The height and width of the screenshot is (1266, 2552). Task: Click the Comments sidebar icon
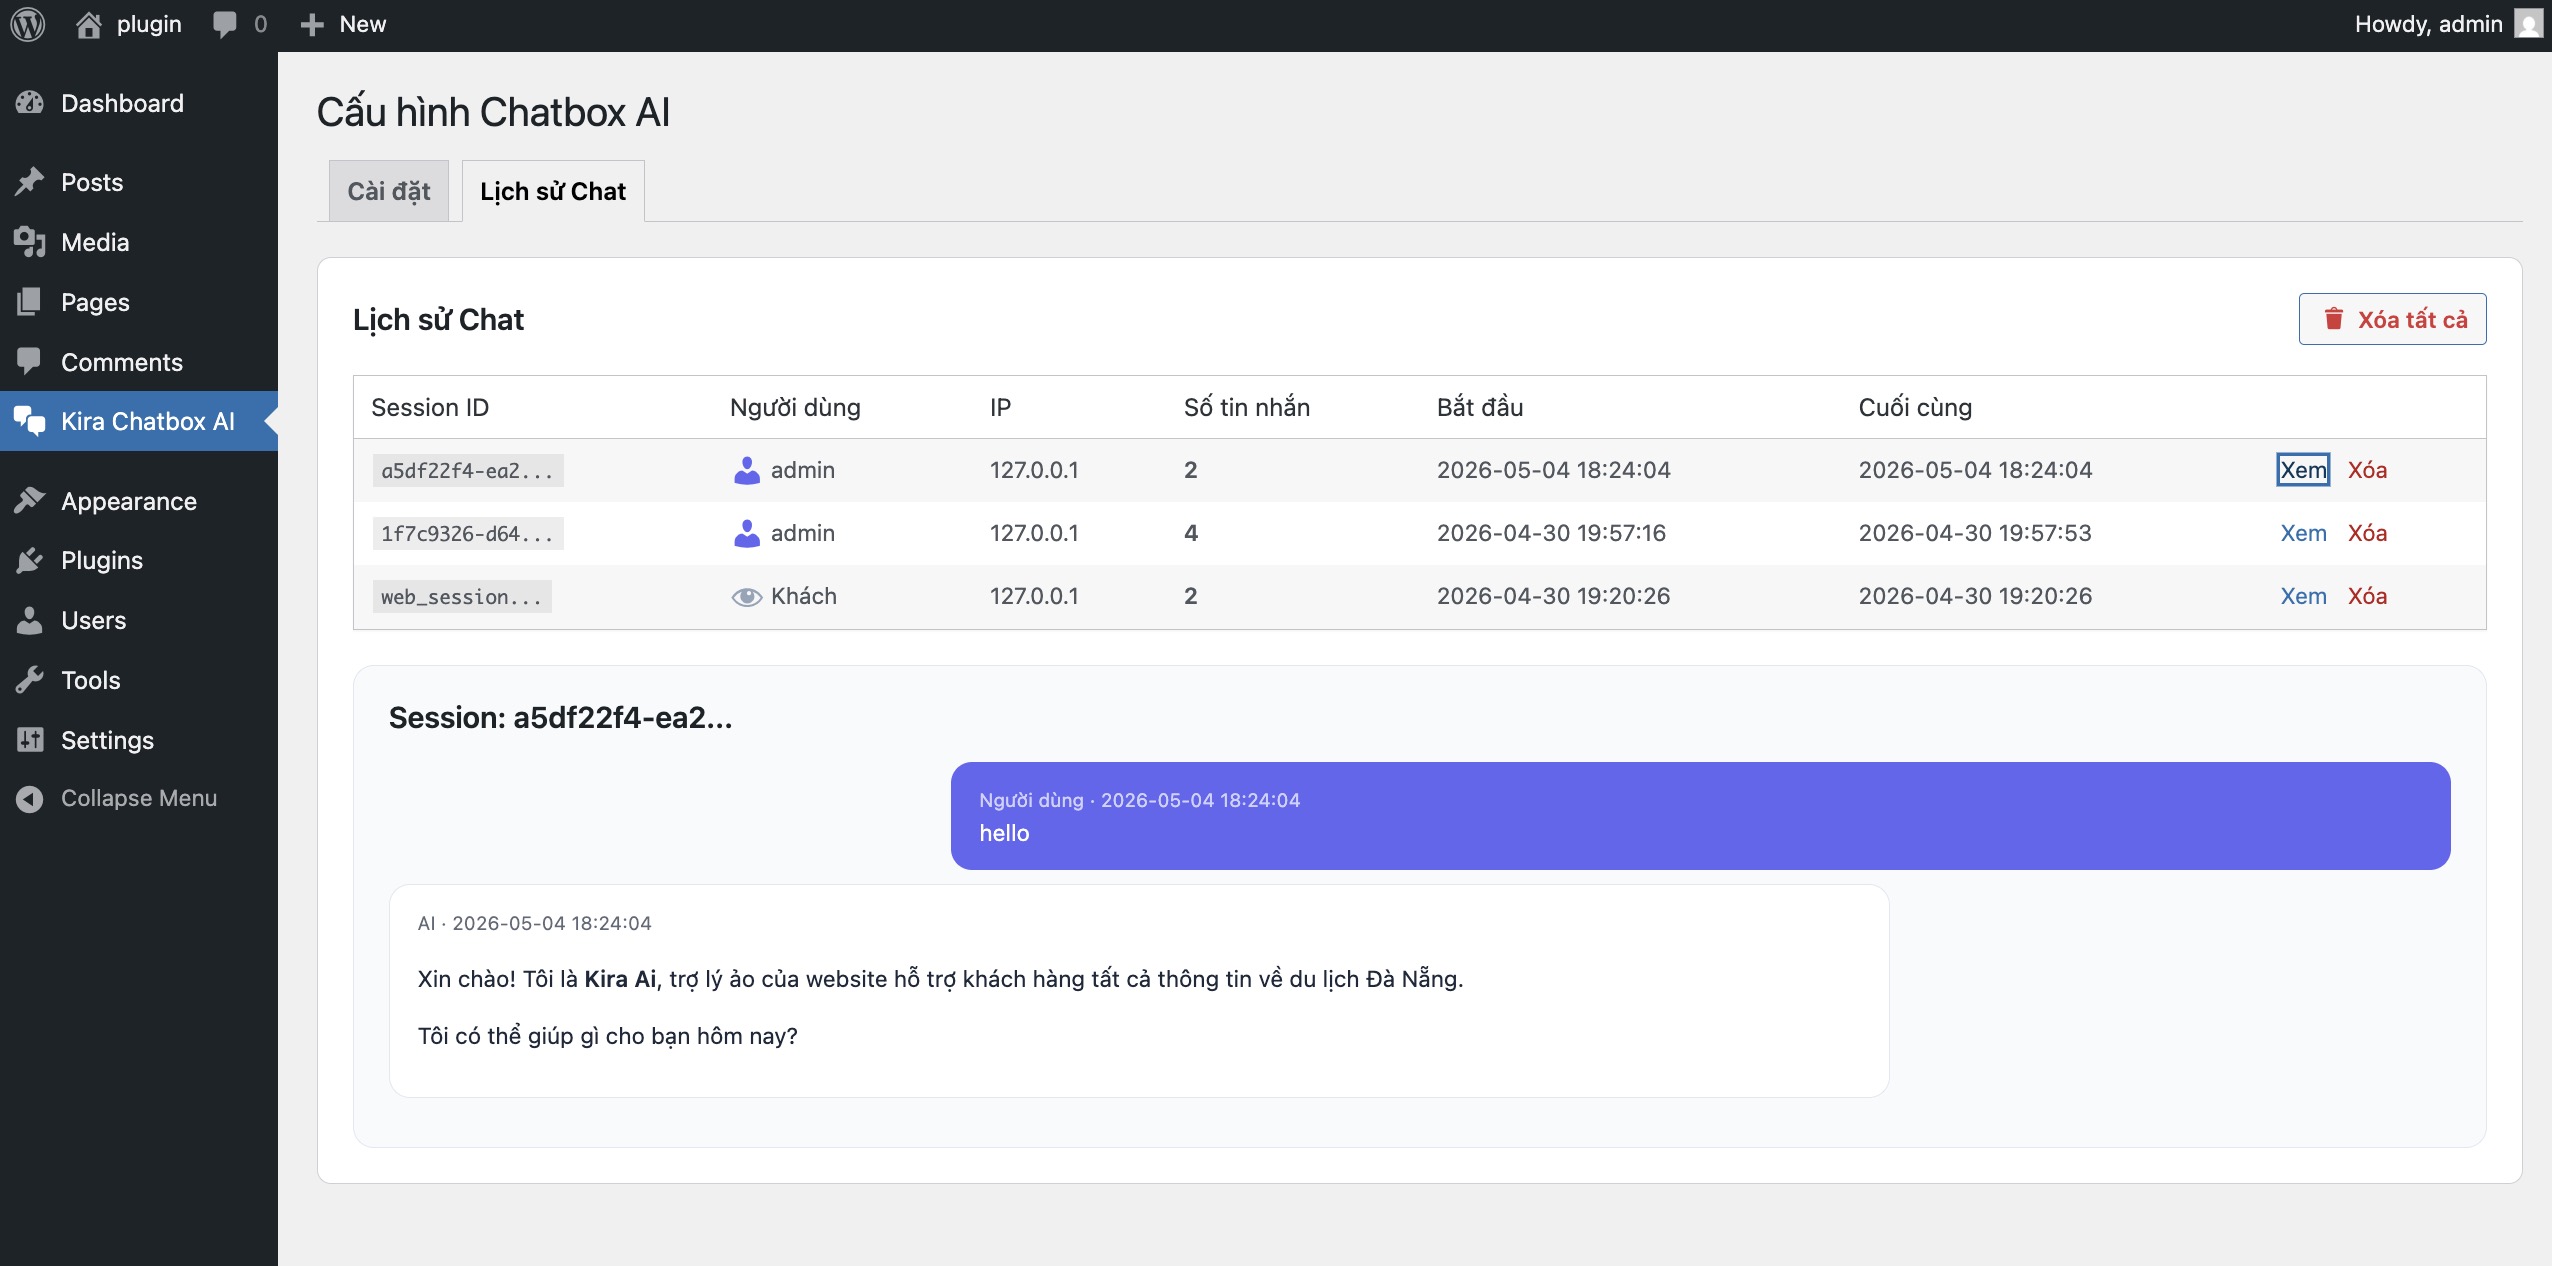(30, 361)
